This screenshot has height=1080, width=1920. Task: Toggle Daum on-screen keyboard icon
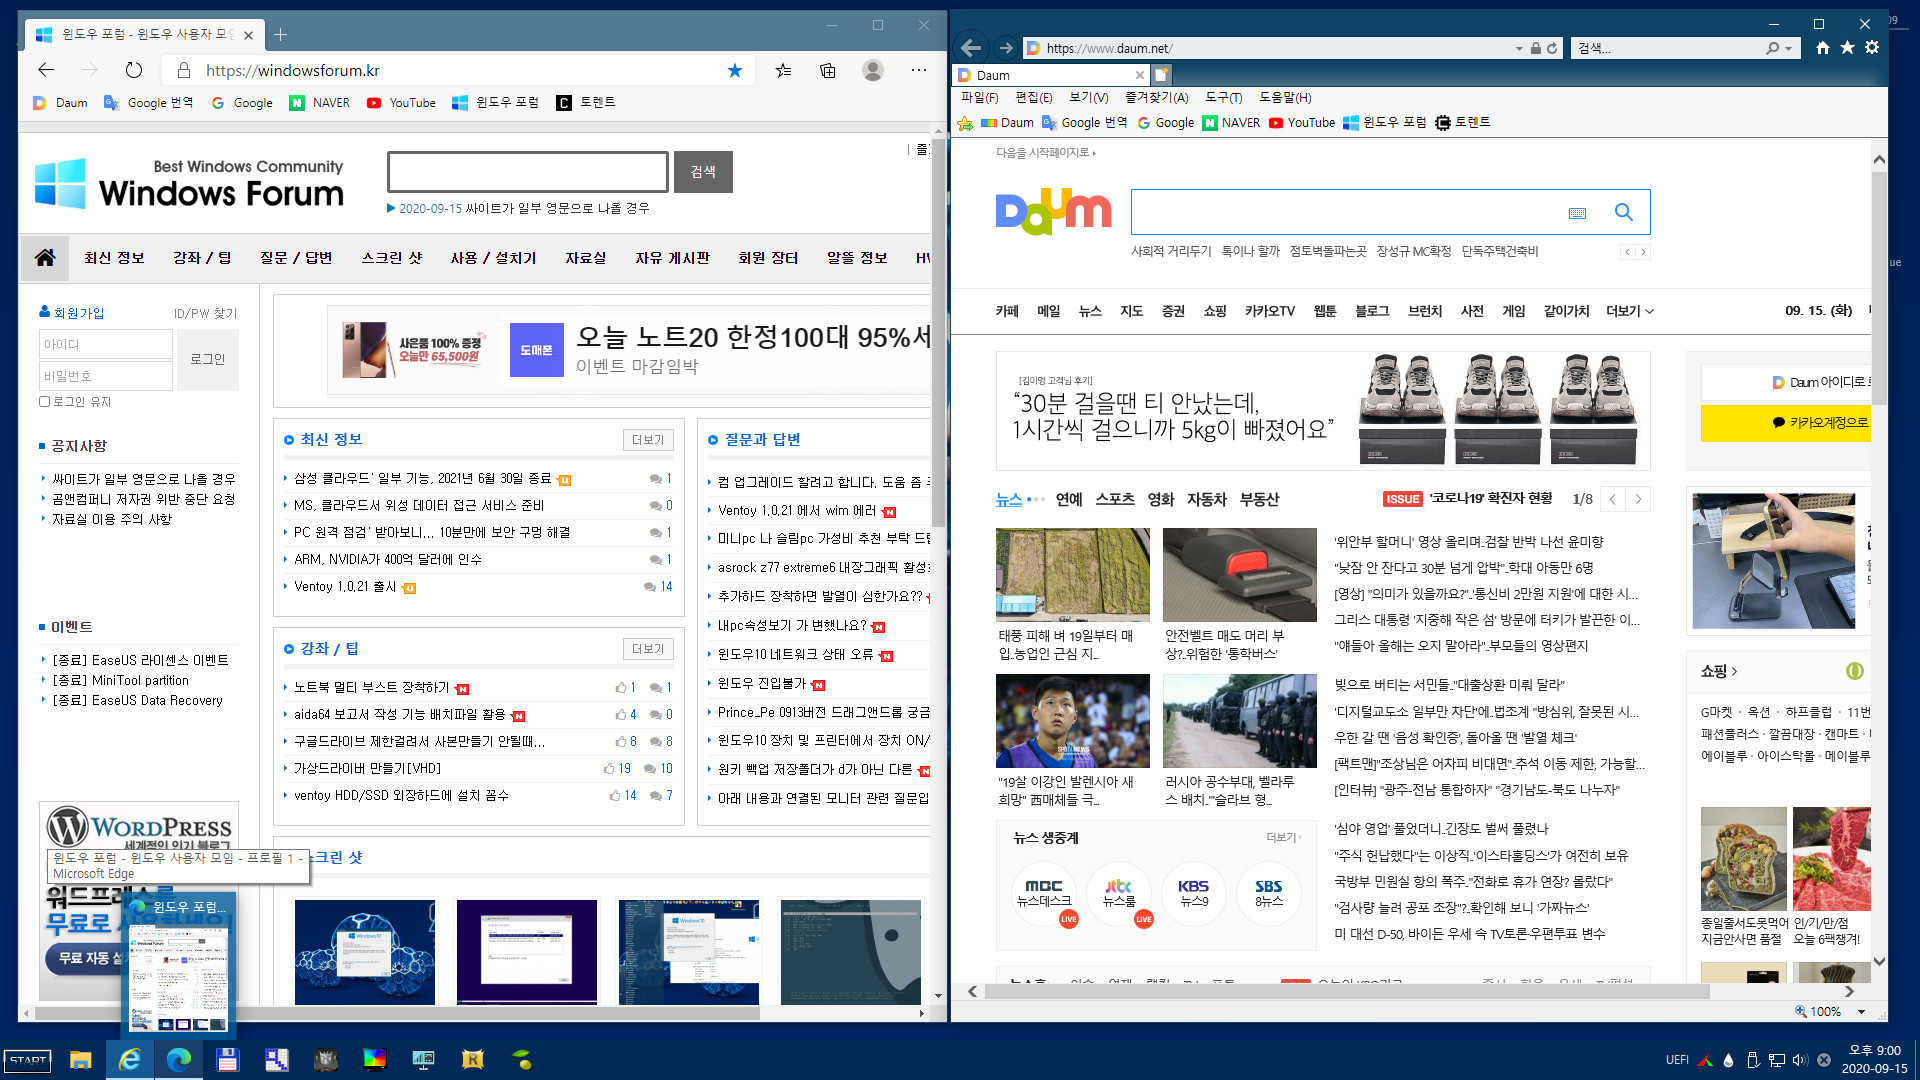pyautogui.click(x=1578, y=213)
